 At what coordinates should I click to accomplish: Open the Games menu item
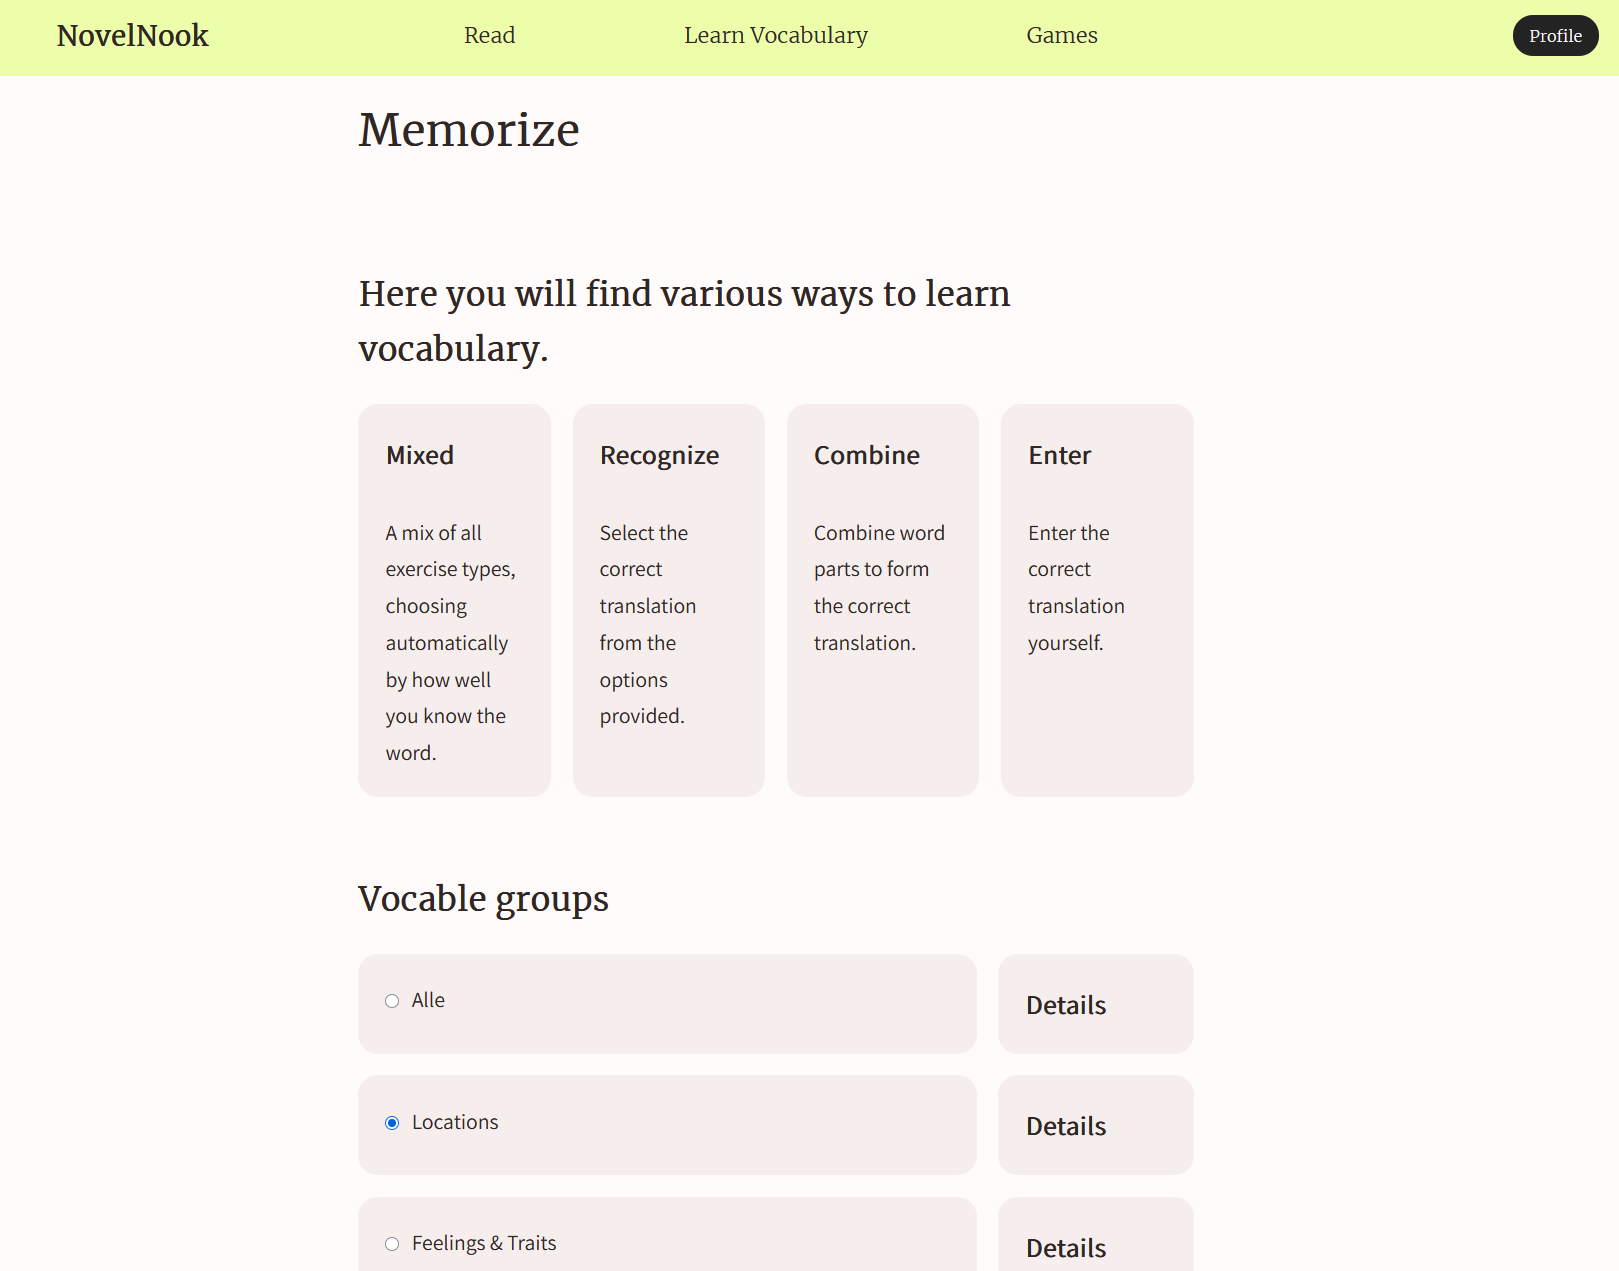pyautogui.click(x=1061, y=36)
